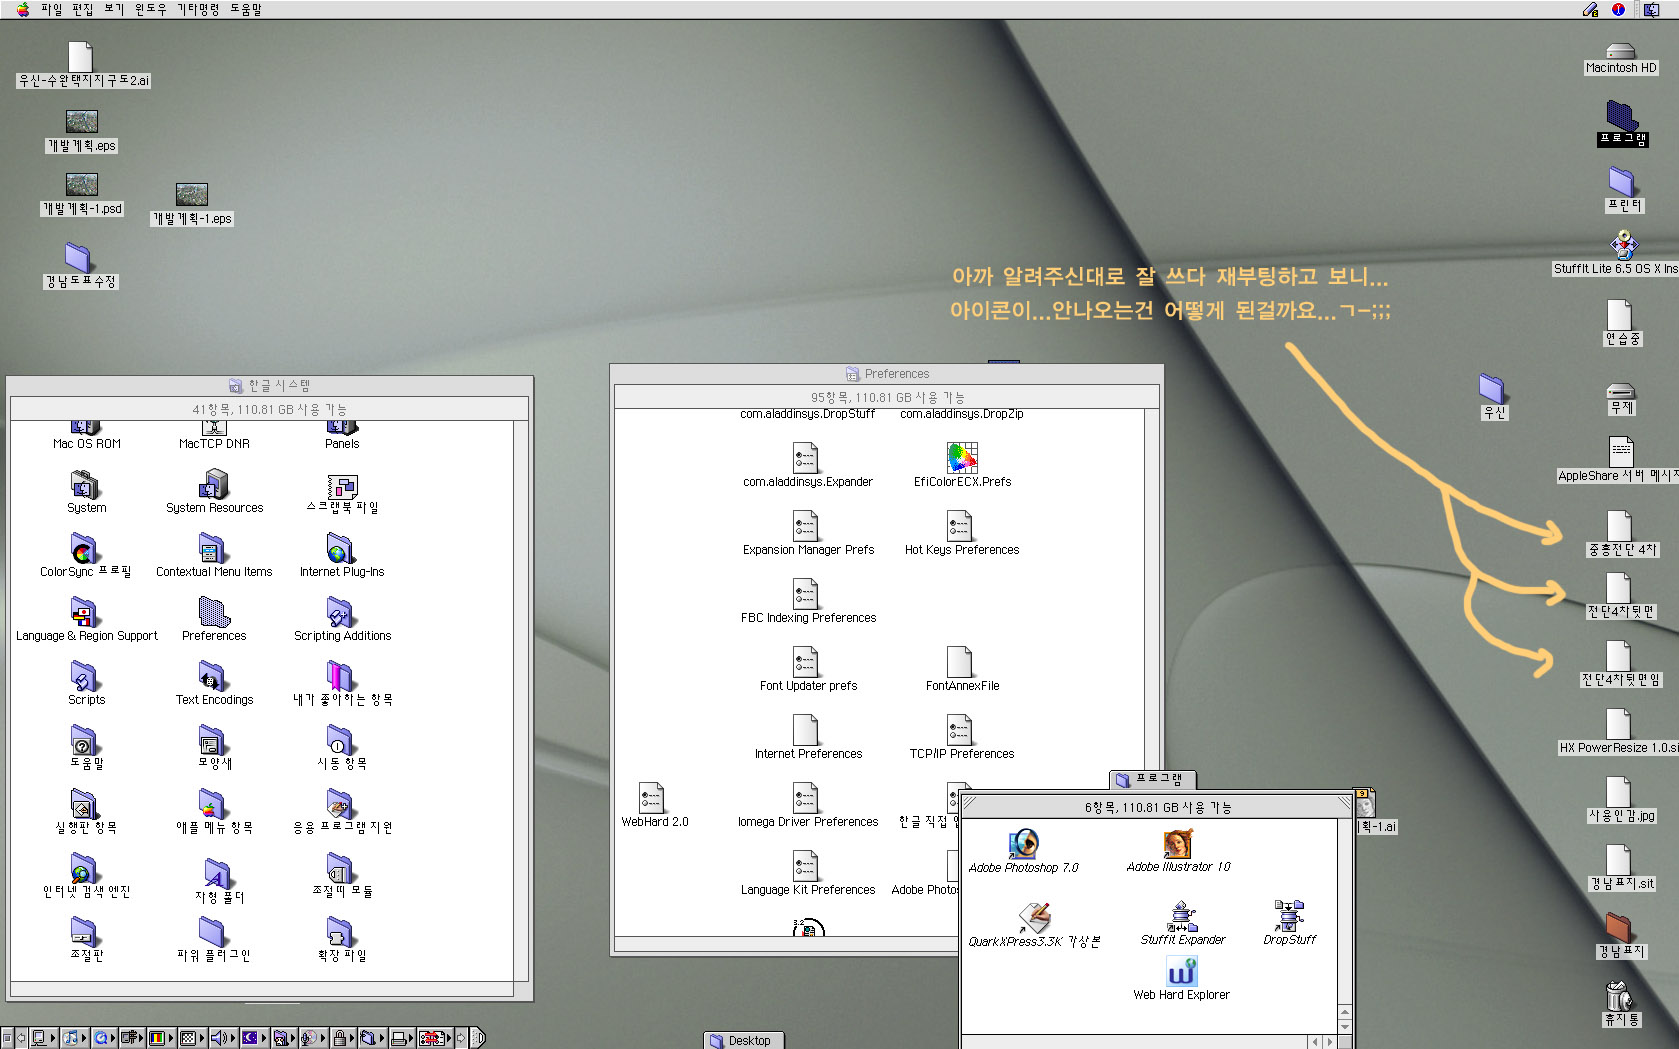Image resolution: width=1679 pixels, height=1049 pixels.
Task: Open the monitor color depth strip module
Action: [x=157, y=1038]
